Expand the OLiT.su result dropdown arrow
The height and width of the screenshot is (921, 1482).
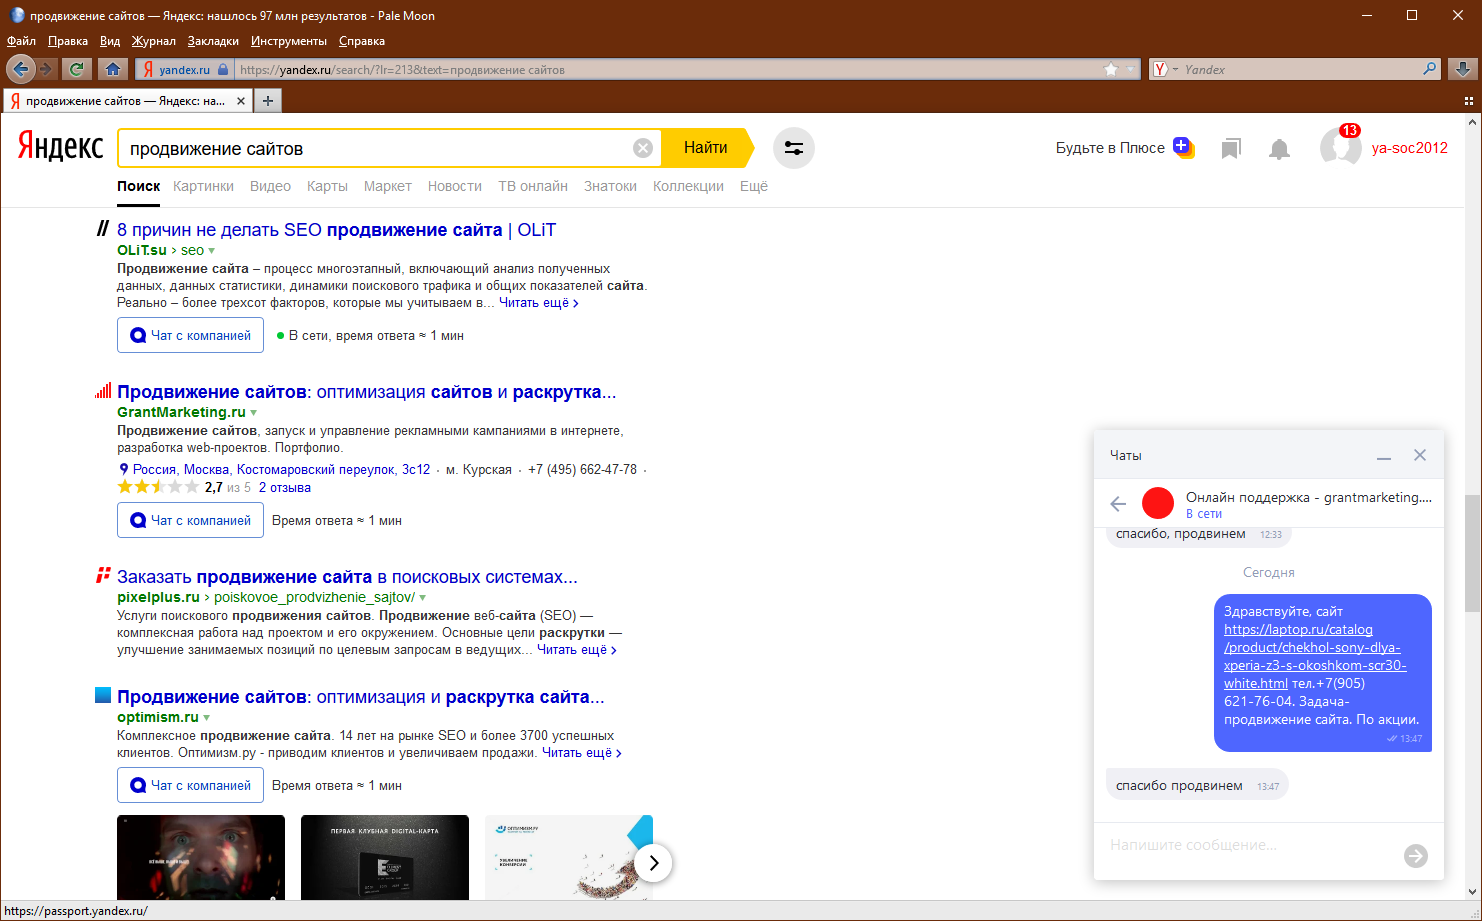[x=211, y=251]
